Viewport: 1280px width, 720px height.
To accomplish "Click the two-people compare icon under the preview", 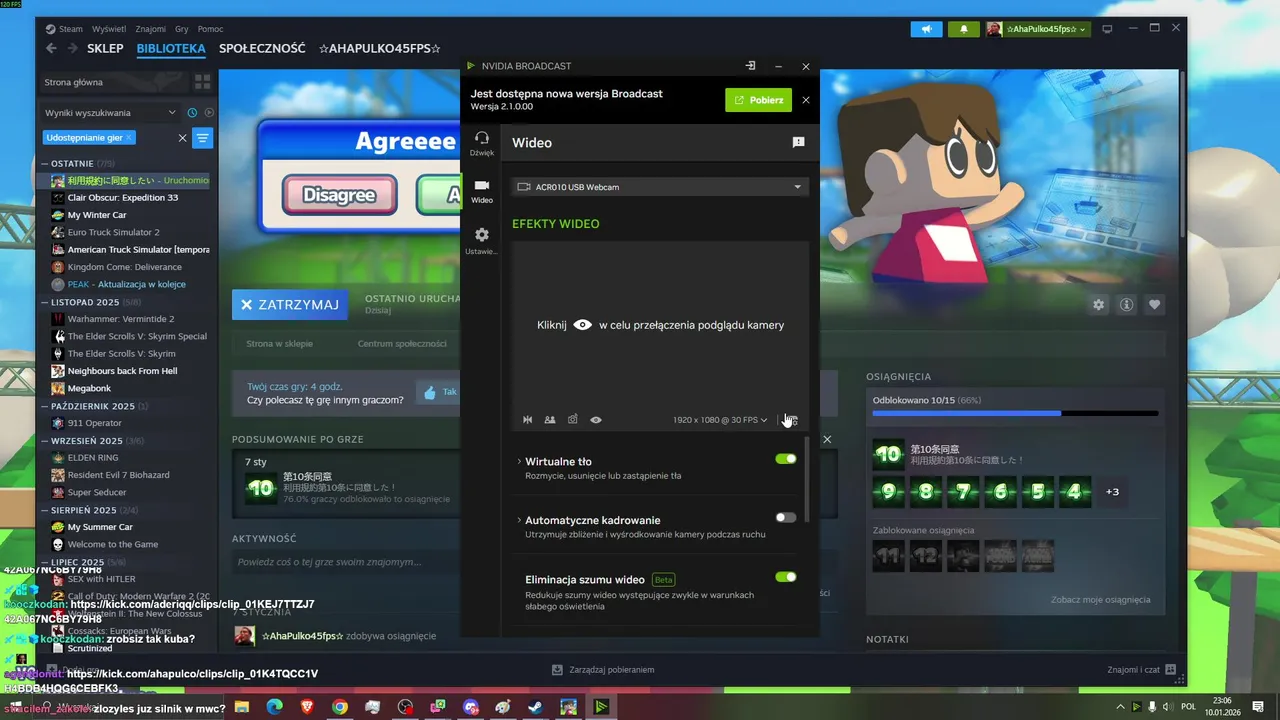I will point(550,420).
